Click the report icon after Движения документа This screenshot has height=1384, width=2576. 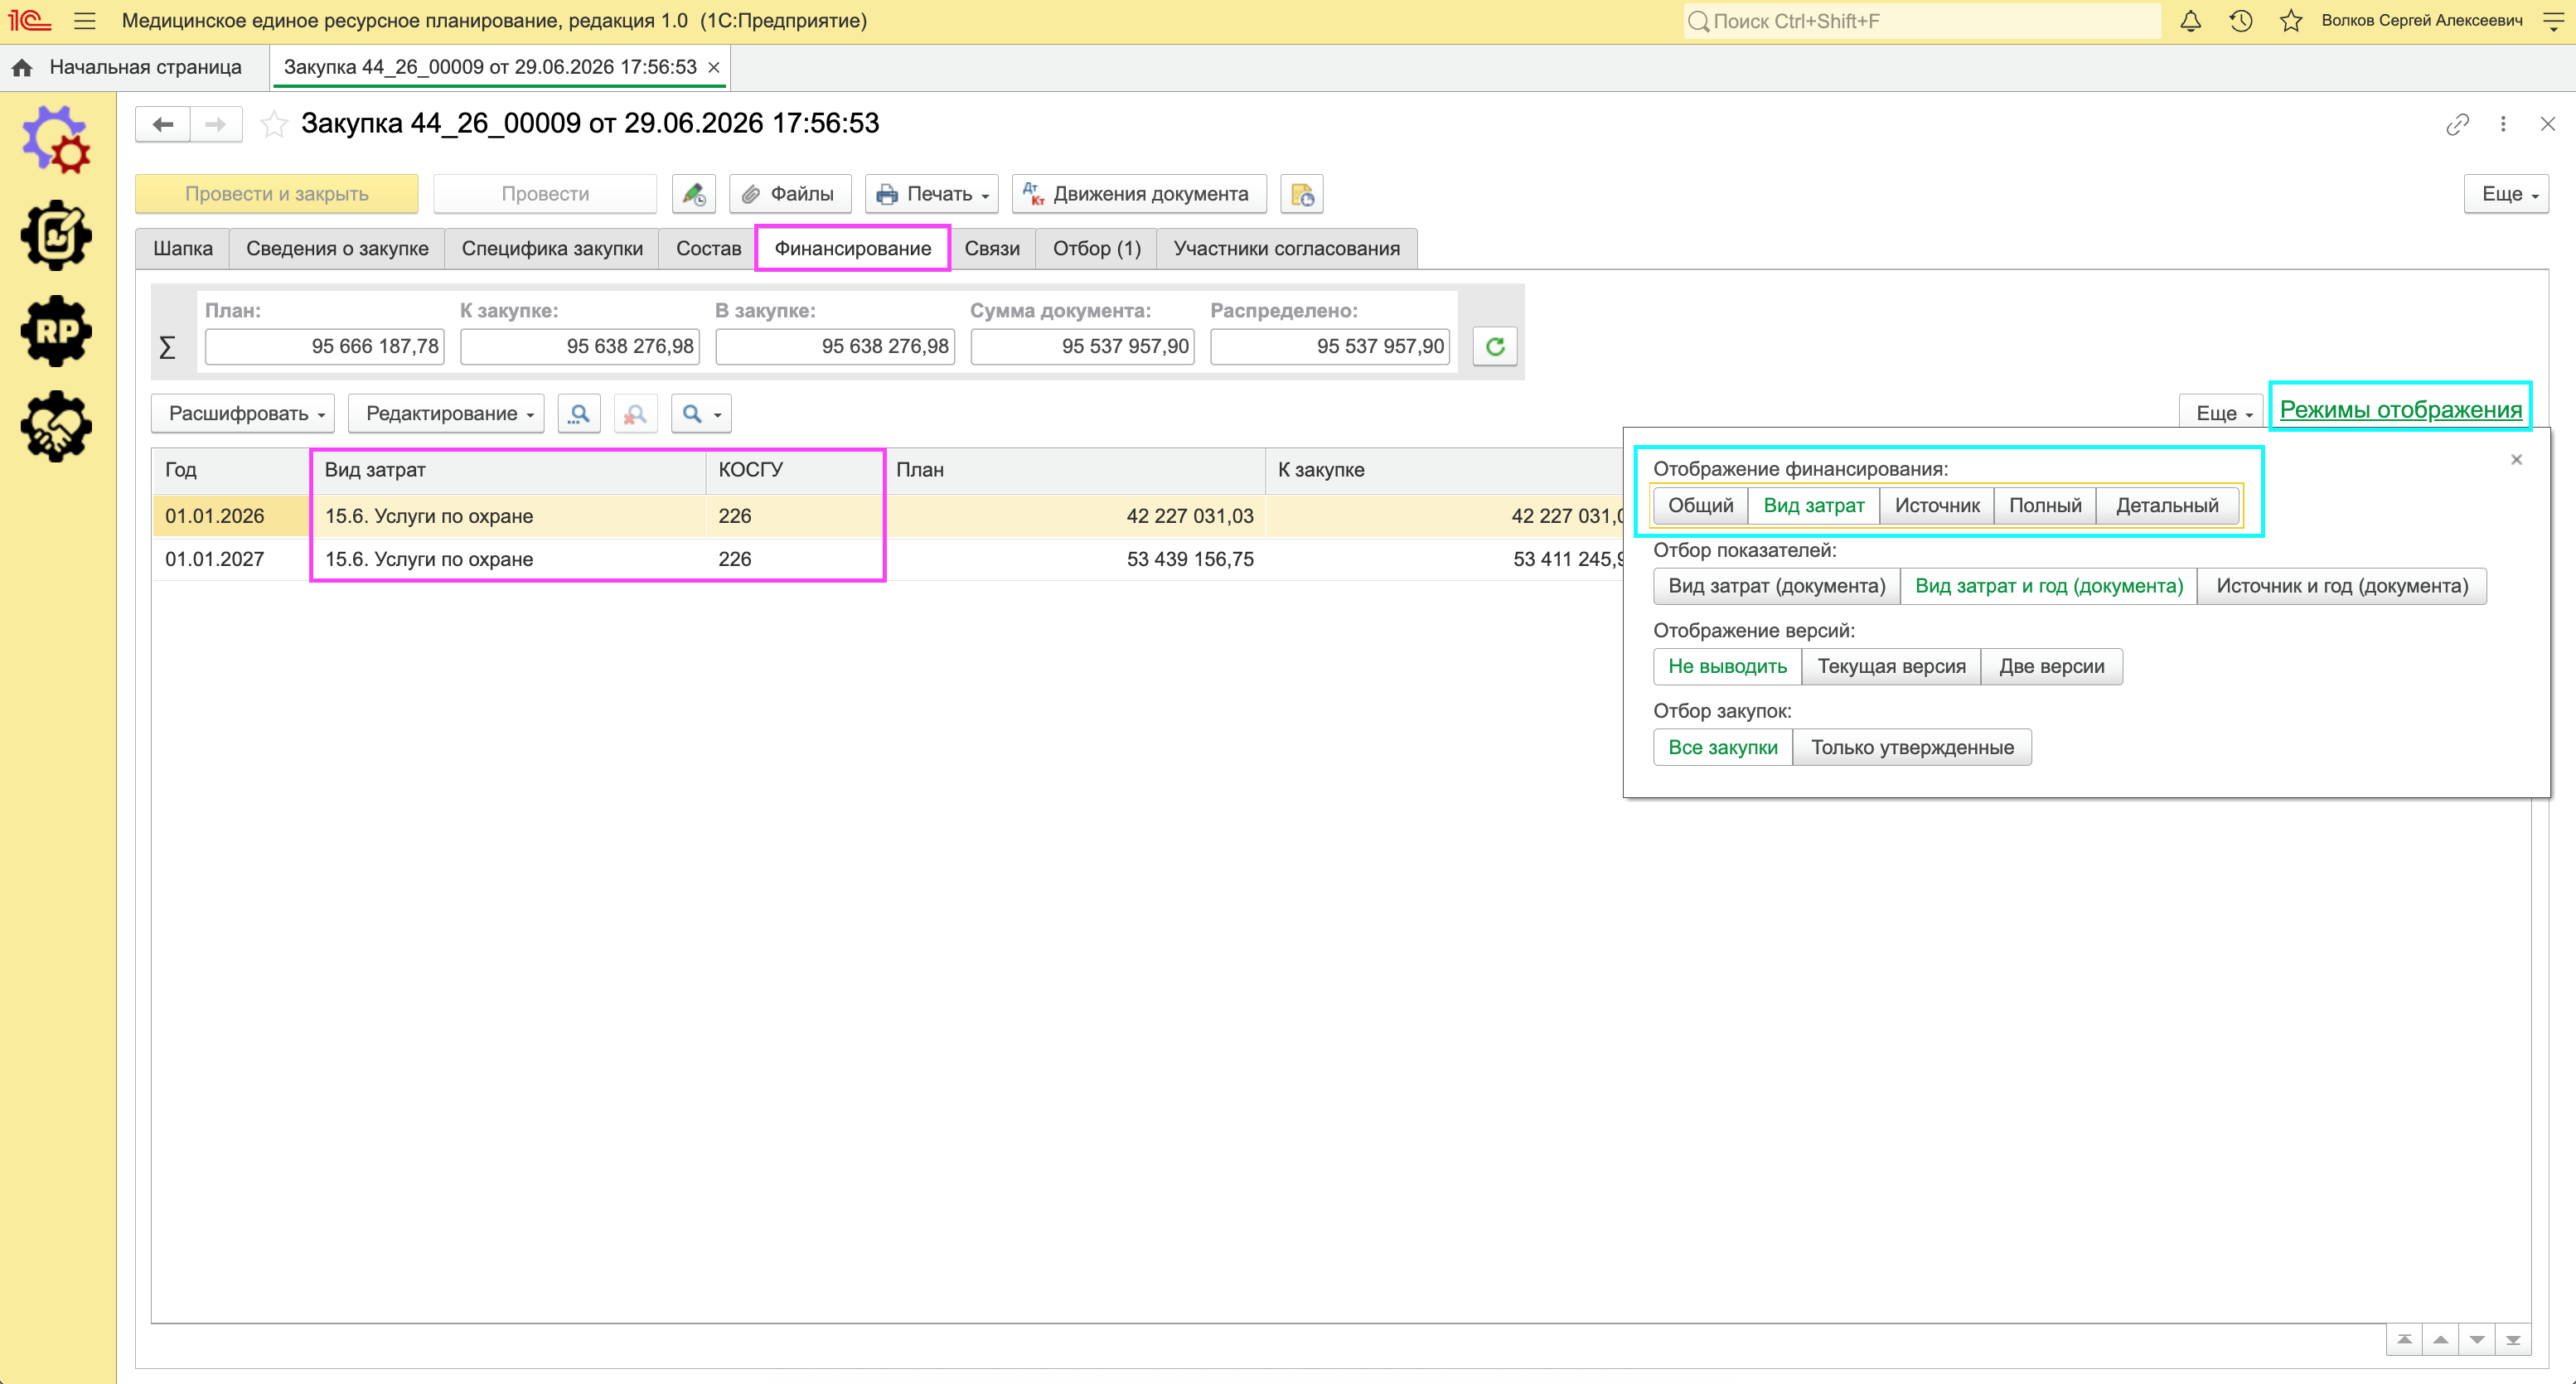click(1302, 194)
